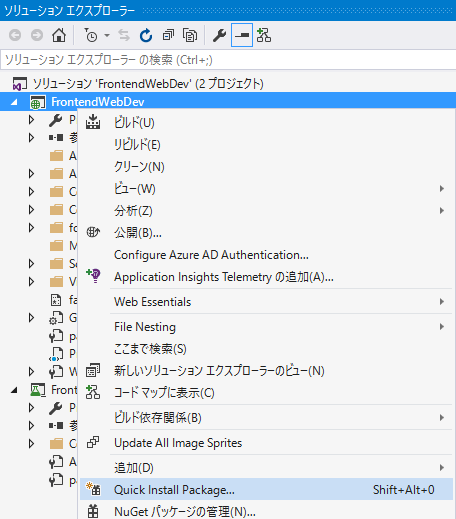Select the favicon file item 'fa'
Viewport: 456px width, 519px height.
click(x=63, y=300)
